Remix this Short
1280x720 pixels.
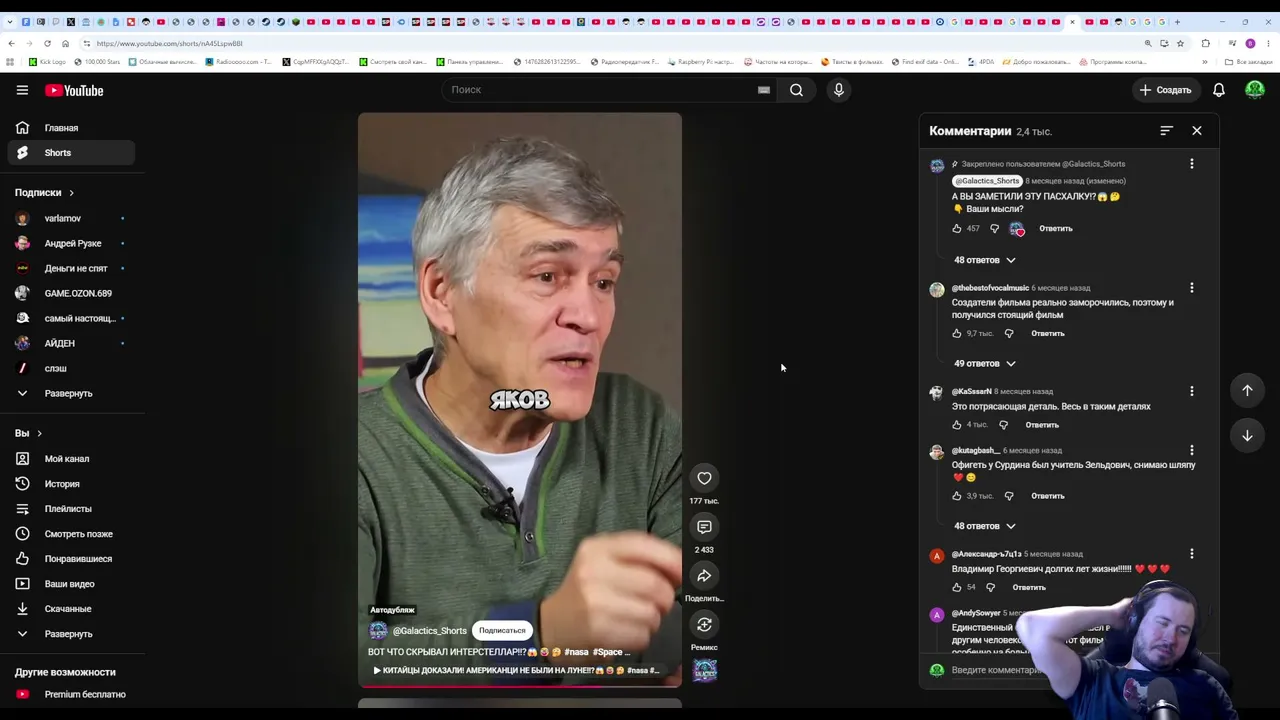click(704, 625)
